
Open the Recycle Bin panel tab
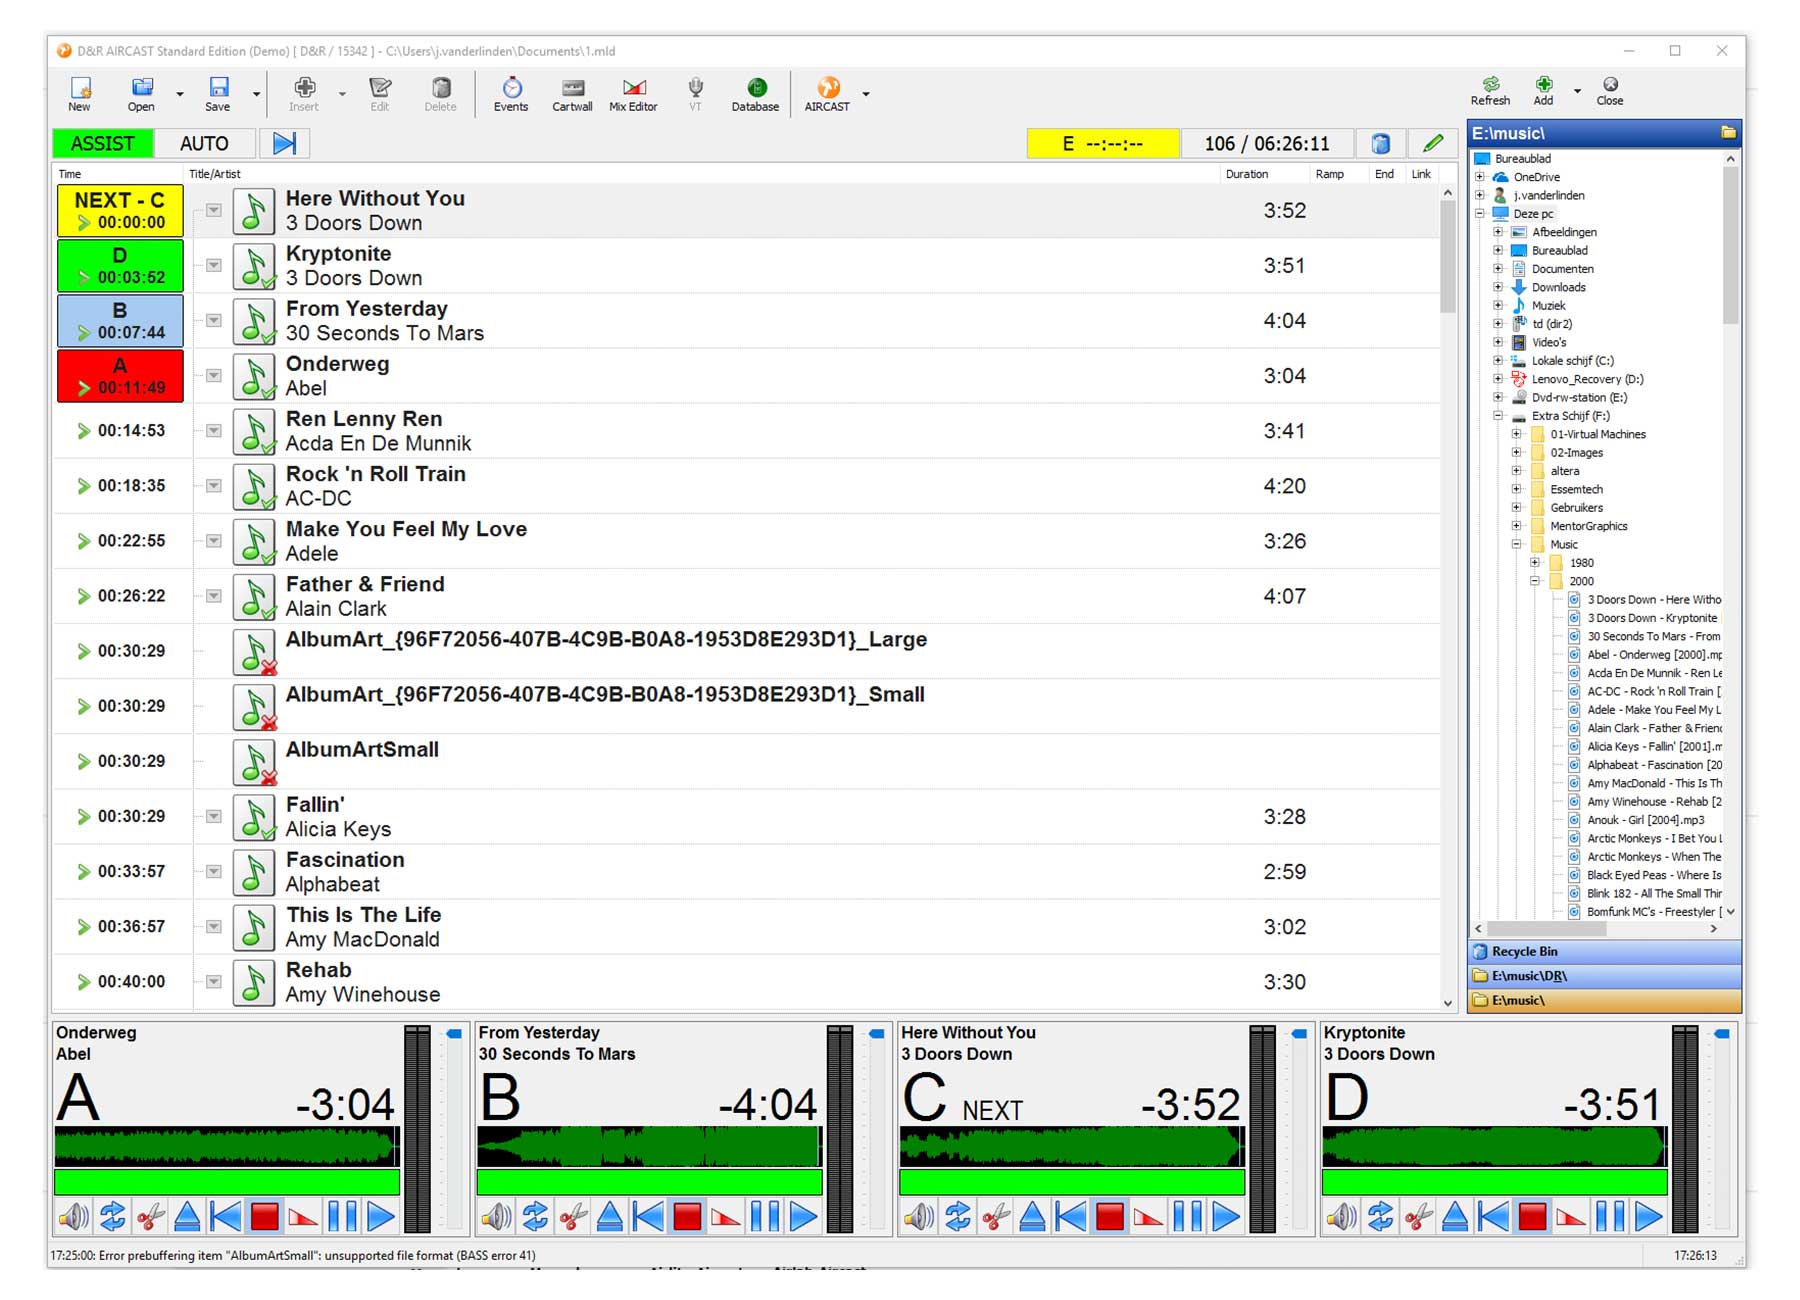[x=1605, y=951]
